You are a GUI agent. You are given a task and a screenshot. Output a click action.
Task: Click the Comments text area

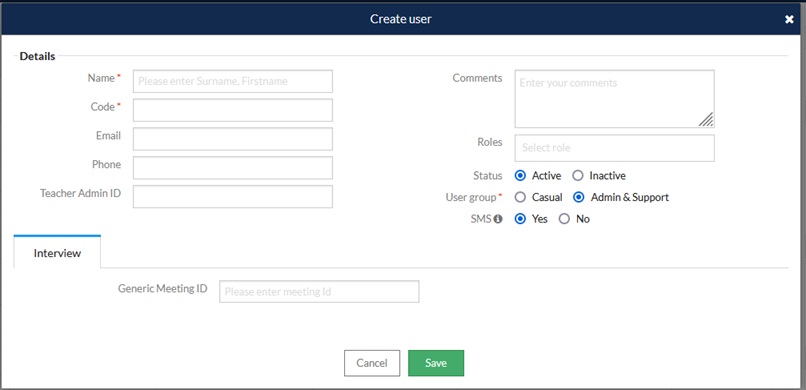[x=614, y=99]
